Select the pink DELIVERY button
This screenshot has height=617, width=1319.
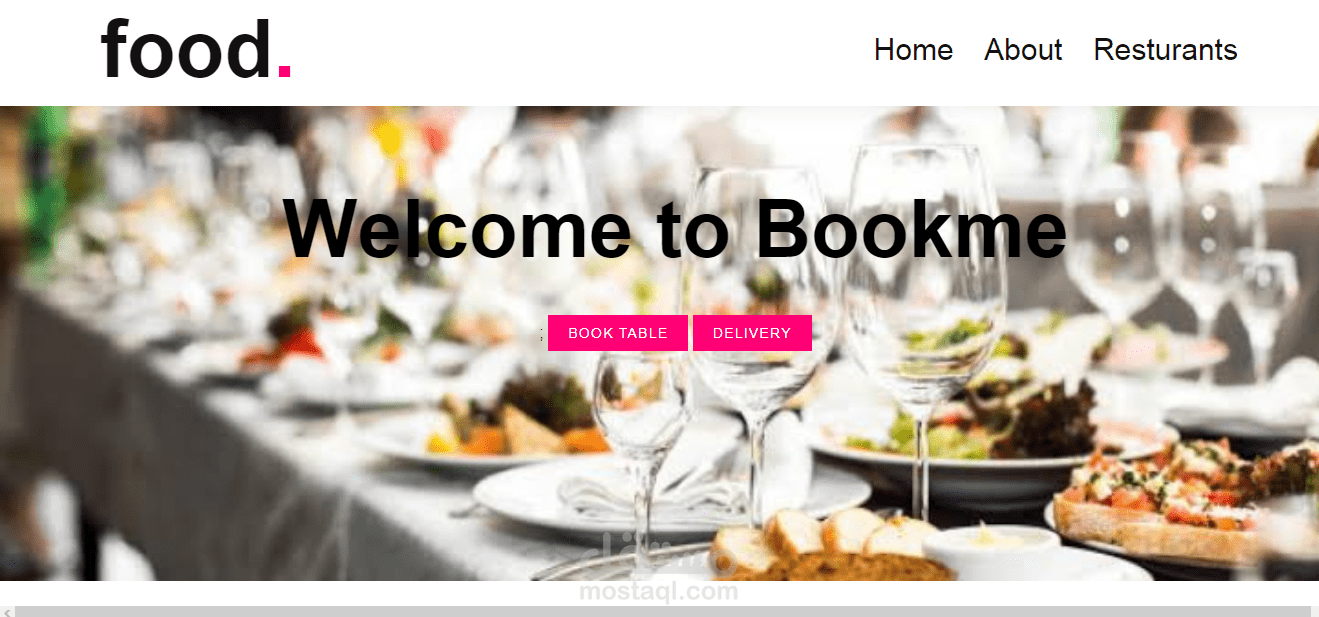pyautogui.click(x=752, y=333)
